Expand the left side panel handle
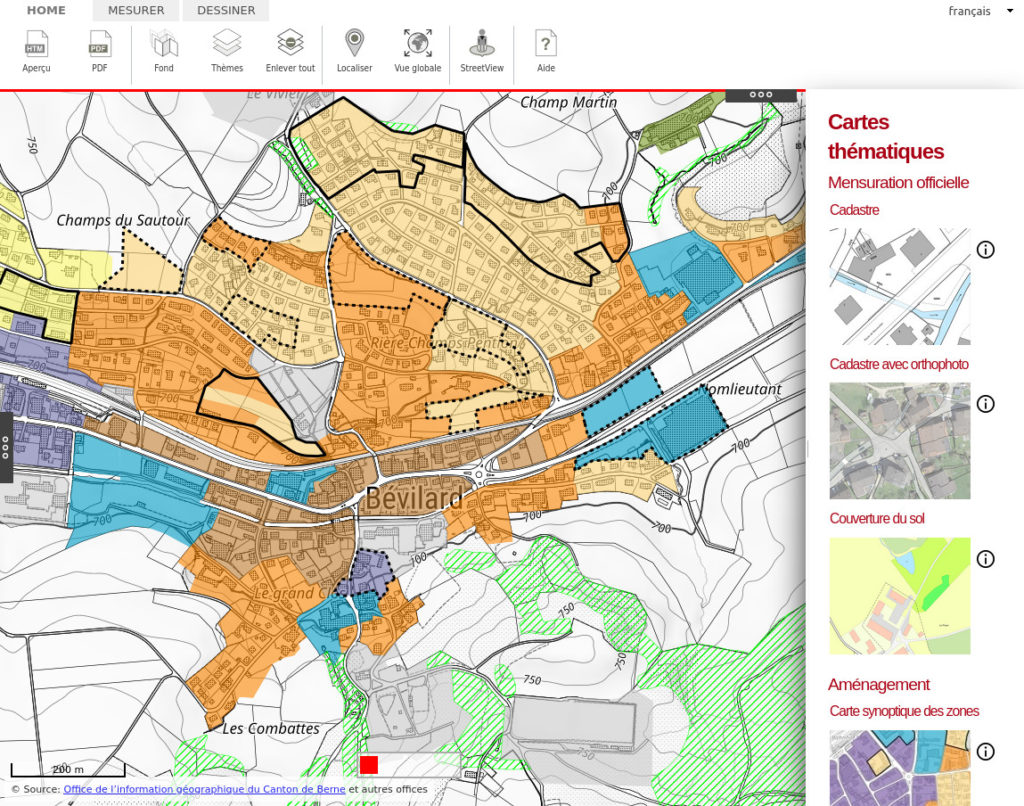 5,447
